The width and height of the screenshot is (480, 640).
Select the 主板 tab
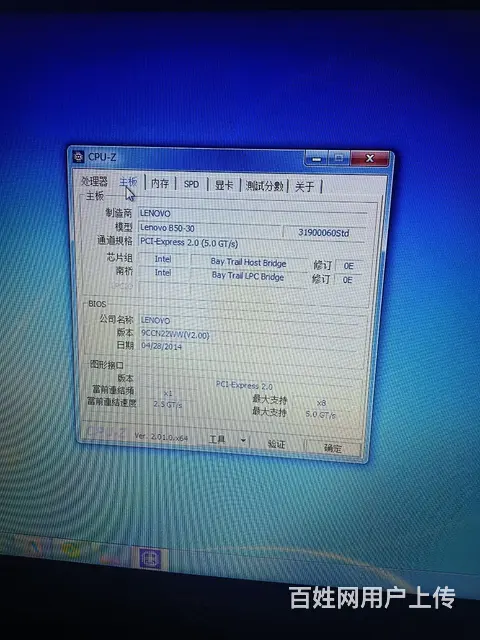[x=128, y=182]
